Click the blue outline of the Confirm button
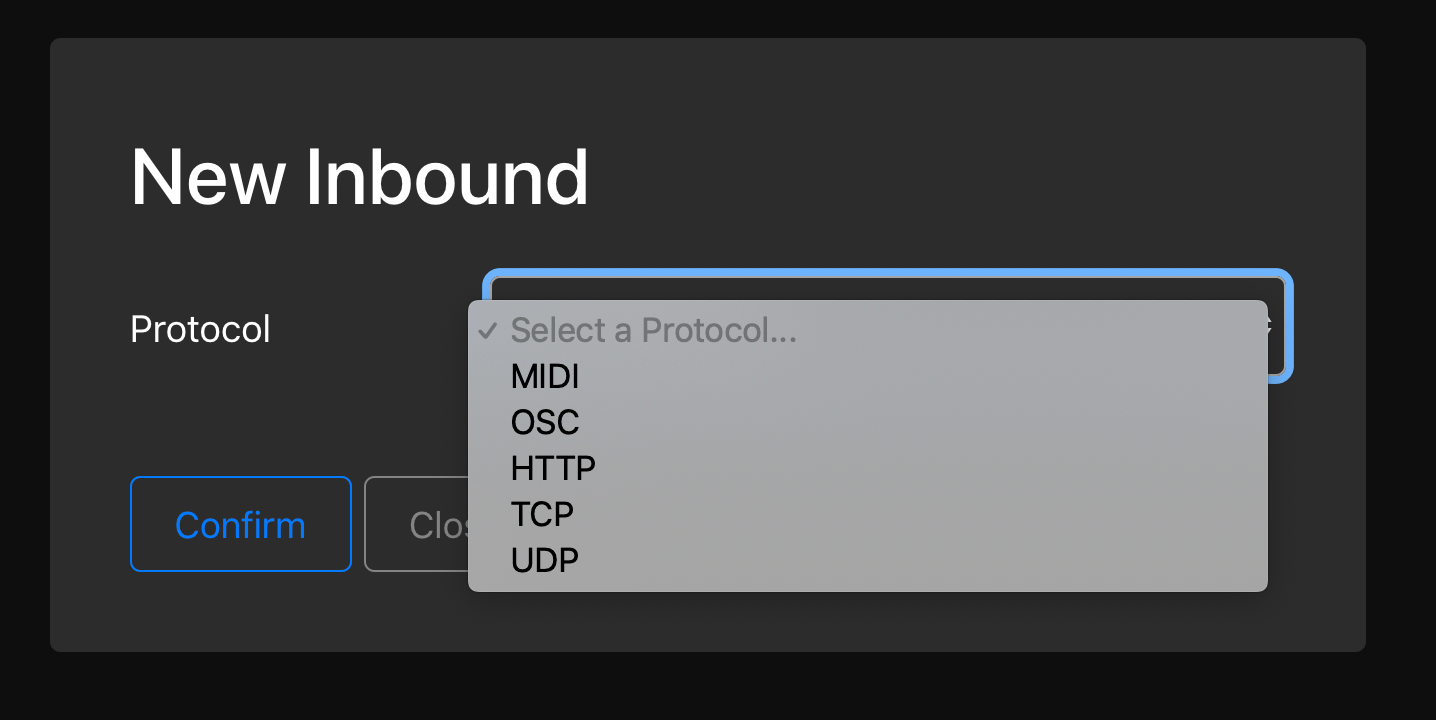 point(132,524)
